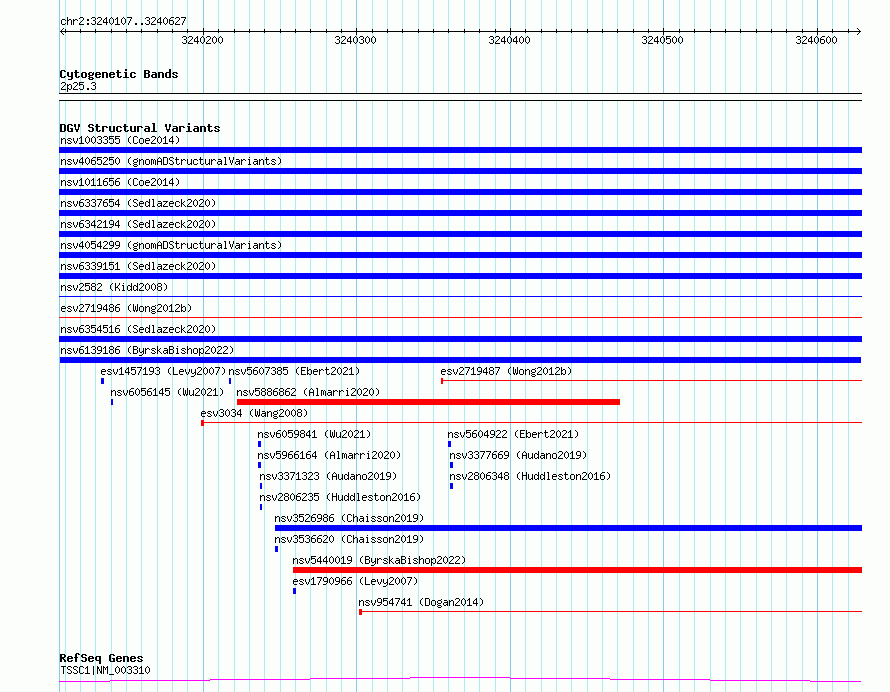Click the right arrow on the ruler

click(x=858, y=31)
